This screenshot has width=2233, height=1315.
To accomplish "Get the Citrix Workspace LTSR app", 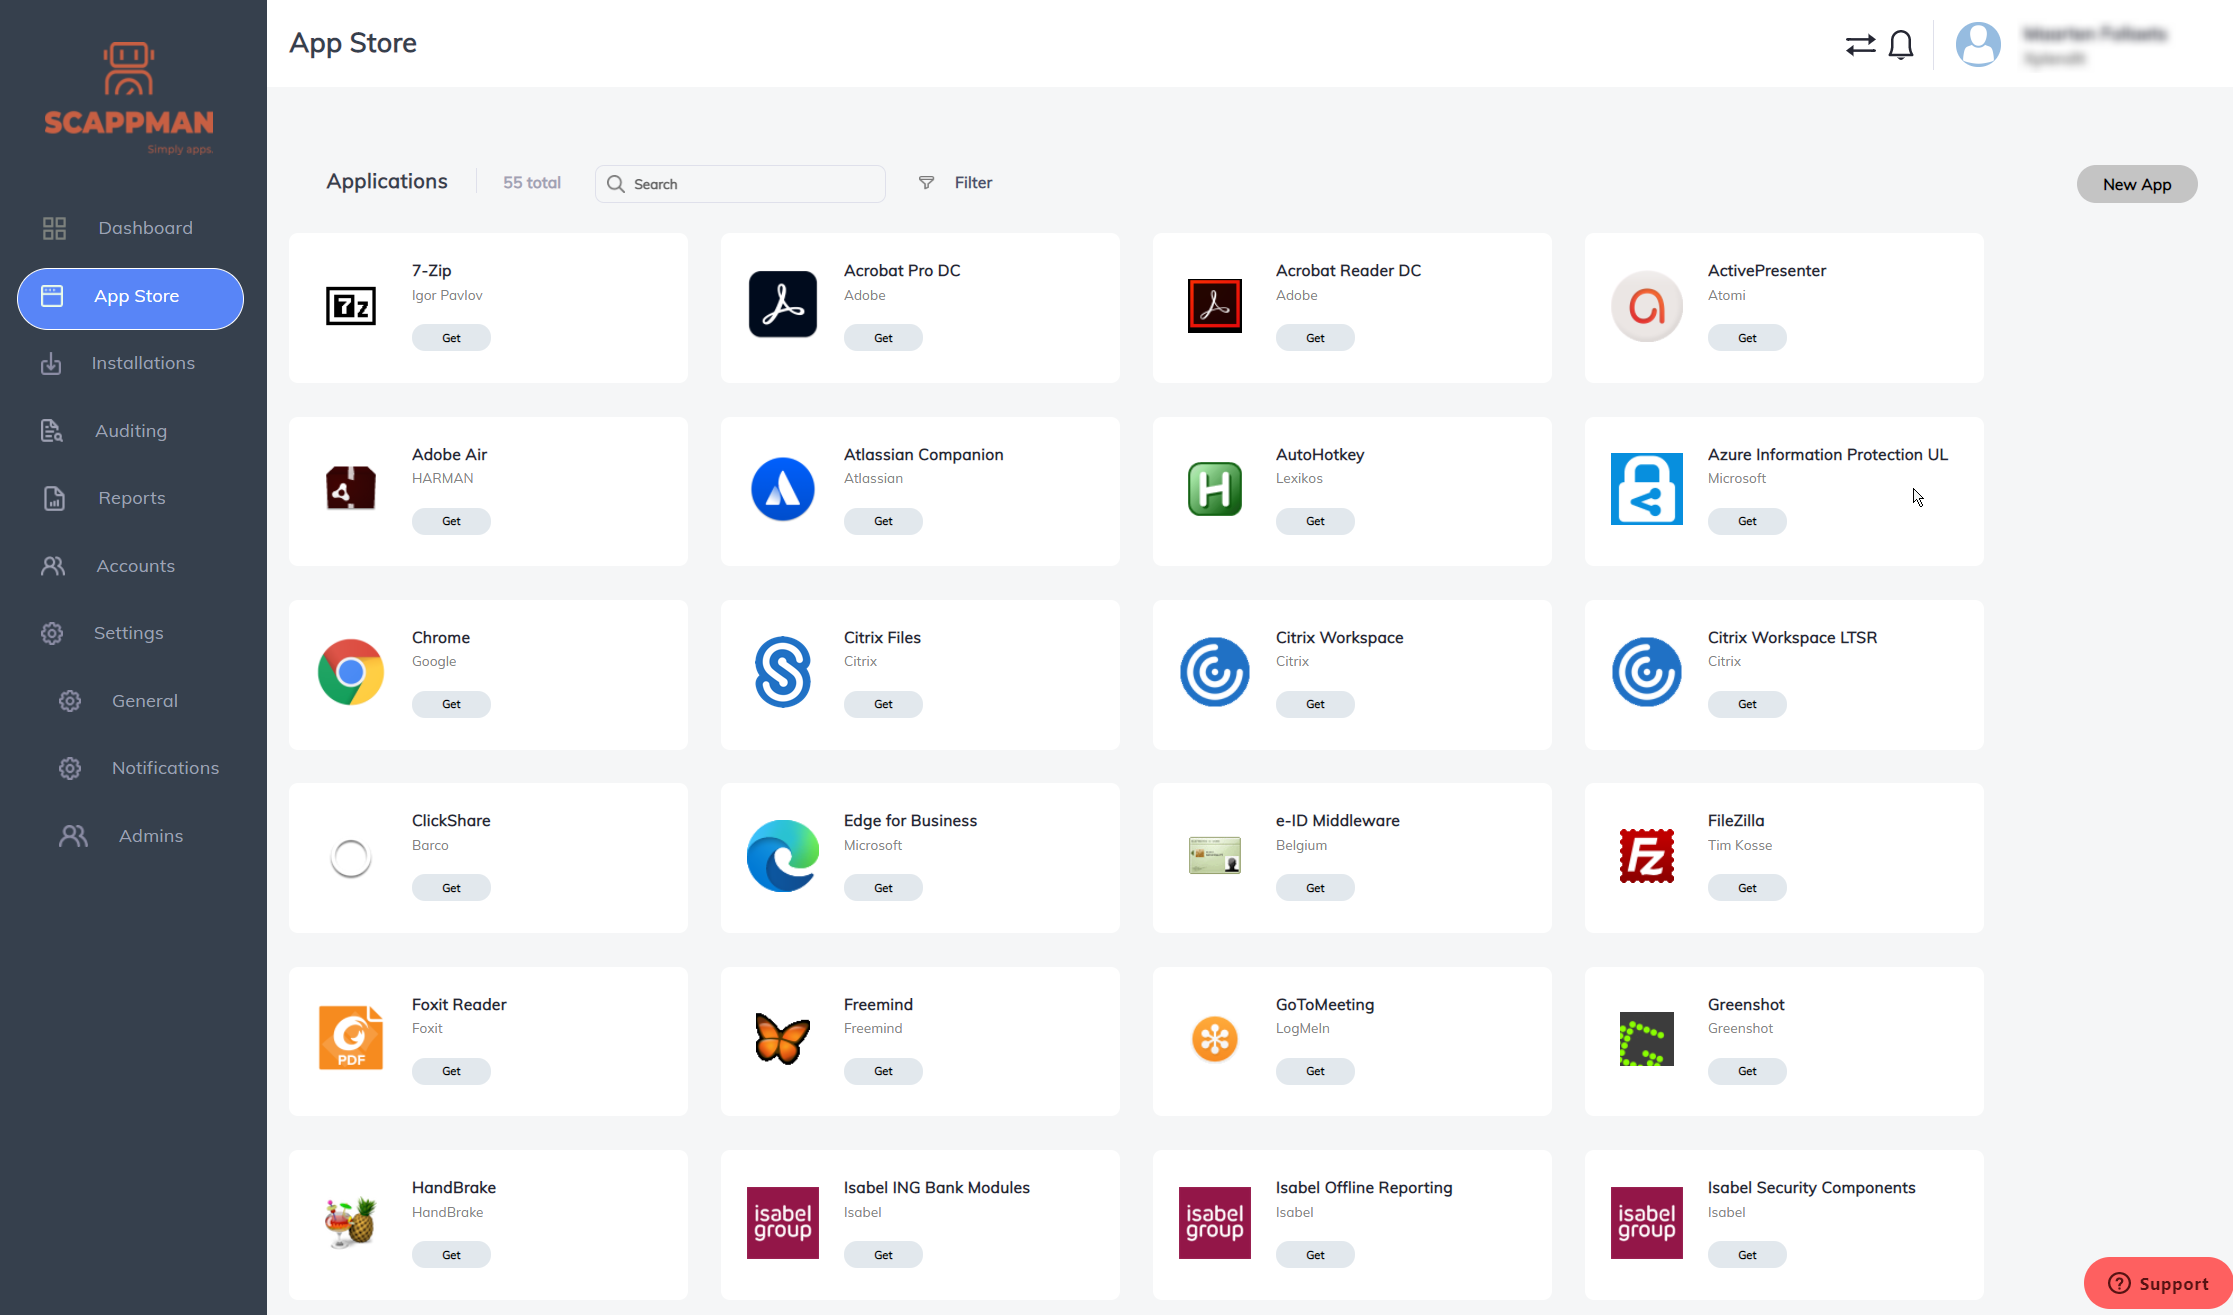I will (1746, 704).
